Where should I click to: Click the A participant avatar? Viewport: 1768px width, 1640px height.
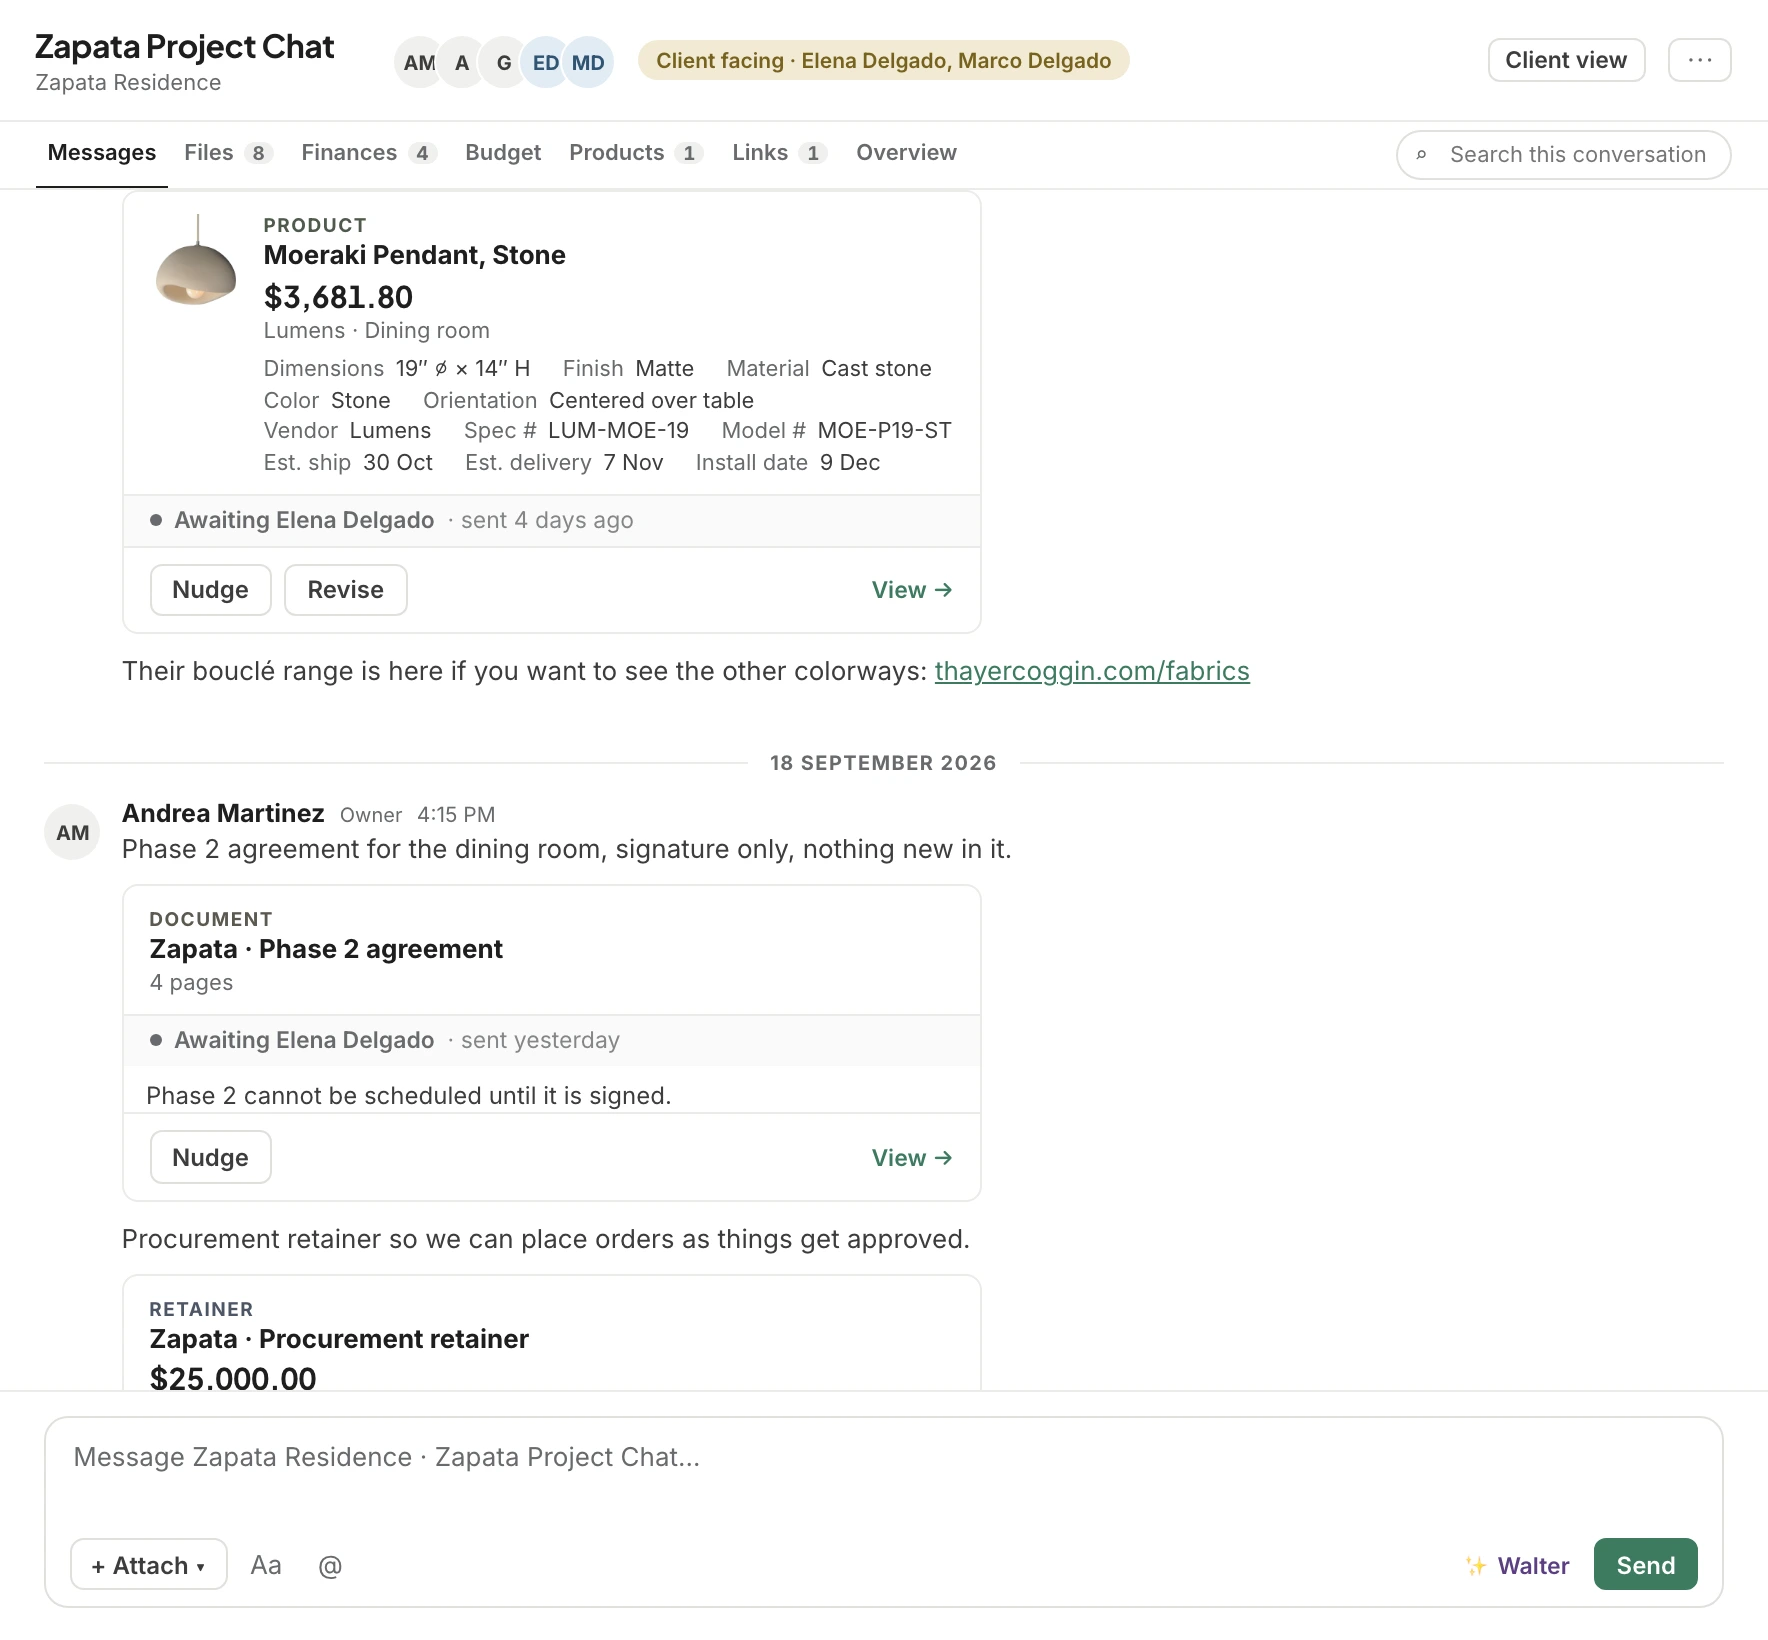tap(462, 63)
